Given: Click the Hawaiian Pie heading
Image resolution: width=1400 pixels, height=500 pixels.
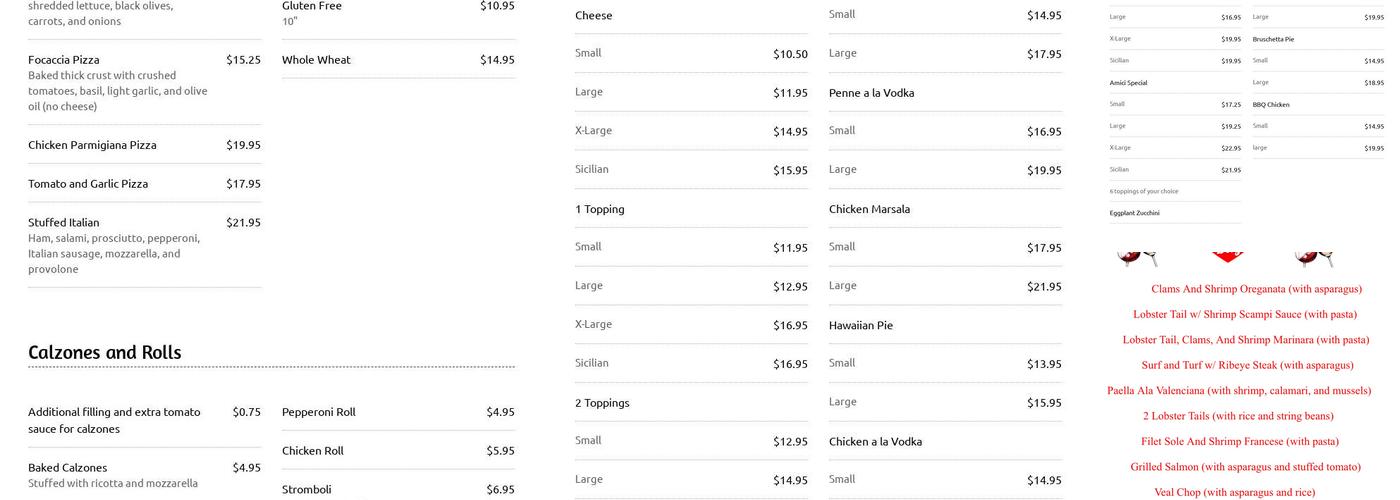Looking at the screenshot, I should pyautogui.click(x=861, y=325).
